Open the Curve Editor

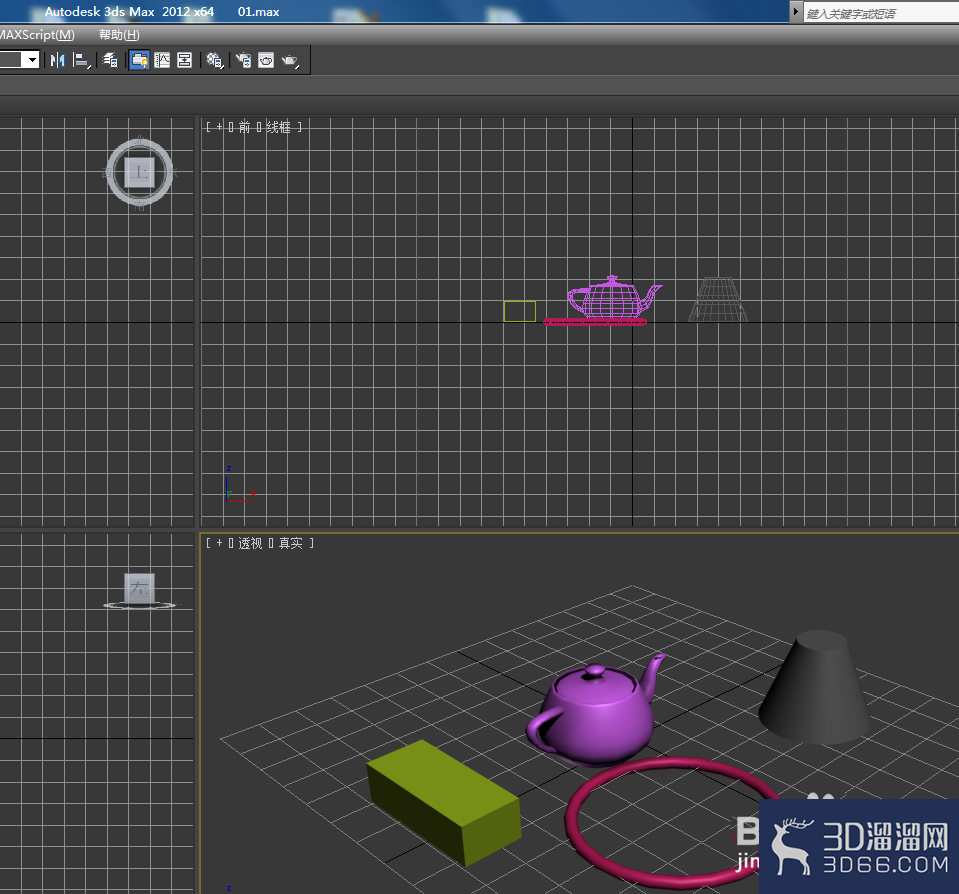point(161,60)
